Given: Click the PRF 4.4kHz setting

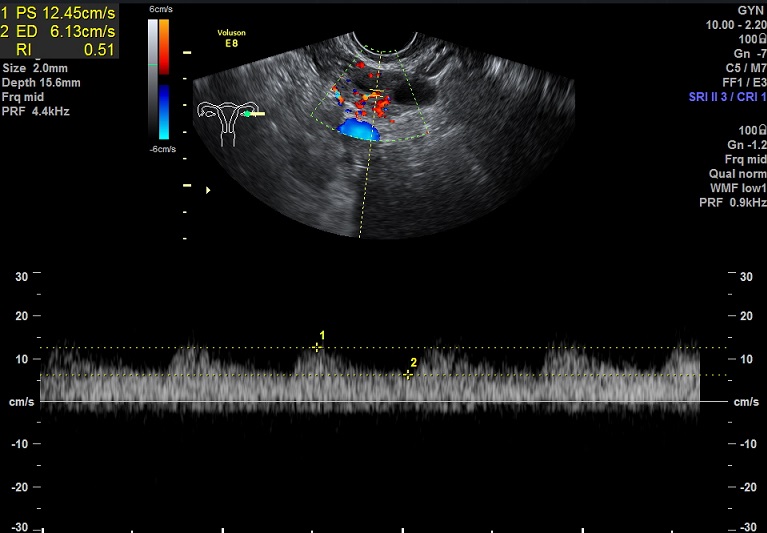Looking at the screenshot, I should coord(36,111).
